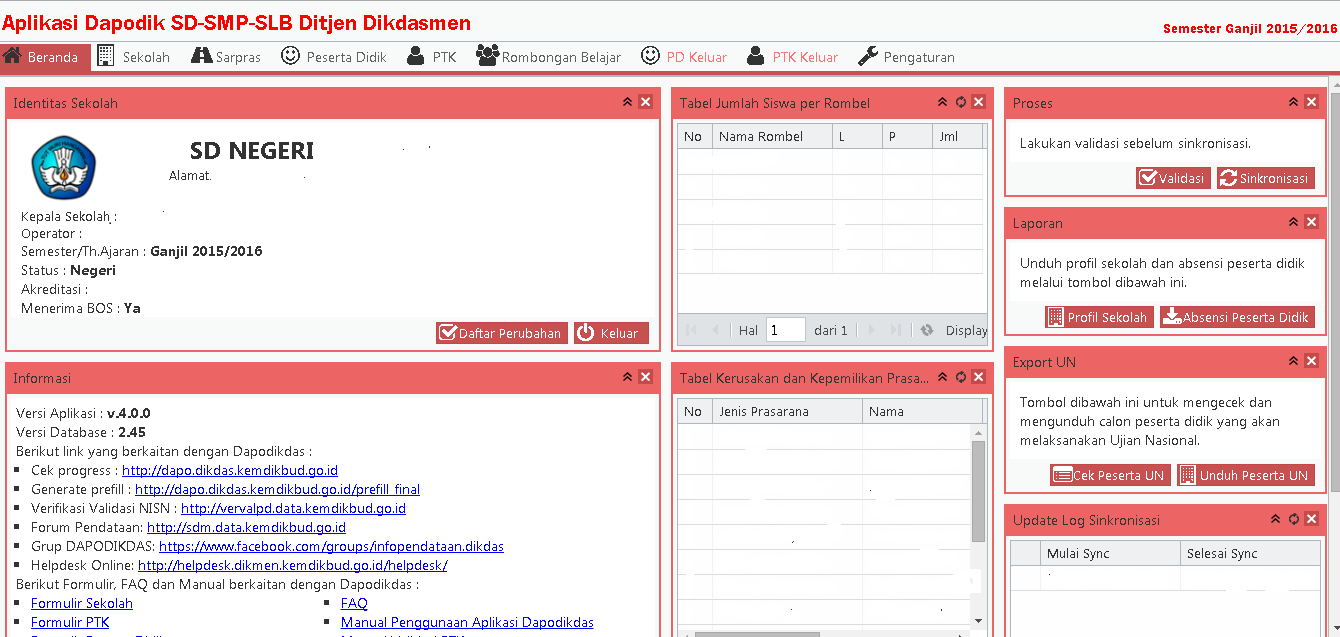Open the Generate prefill link
The width and height of the screenshot is (1340, 637).
(x=277, y=489)
